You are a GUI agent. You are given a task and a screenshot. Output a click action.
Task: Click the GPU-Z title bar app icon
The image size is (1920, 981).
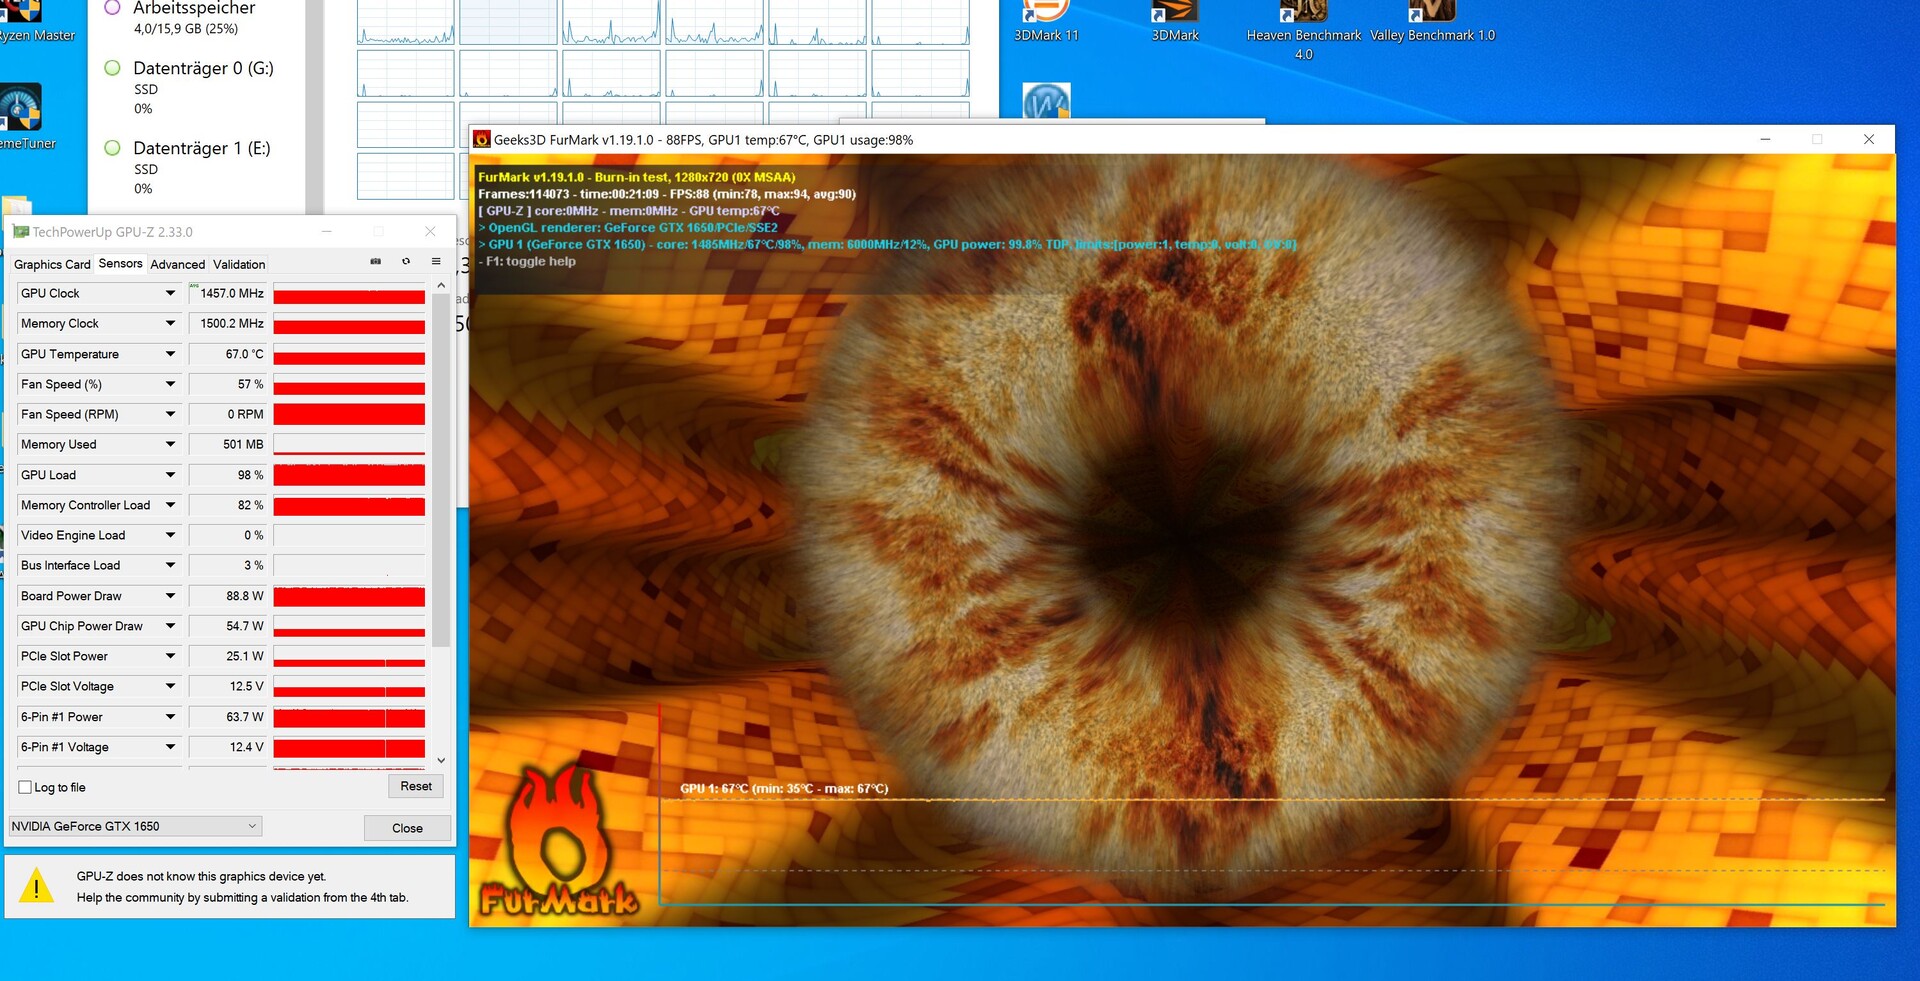click(21, 232)
